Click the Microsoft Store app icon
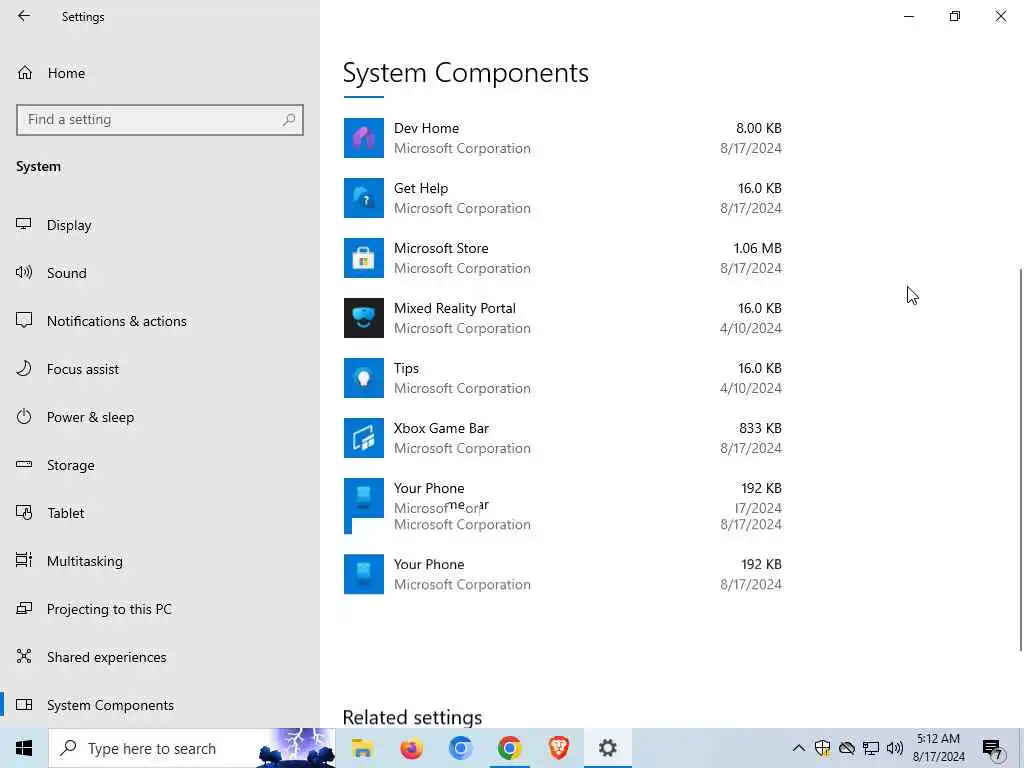1024x768 pixels. coord(364,258)
